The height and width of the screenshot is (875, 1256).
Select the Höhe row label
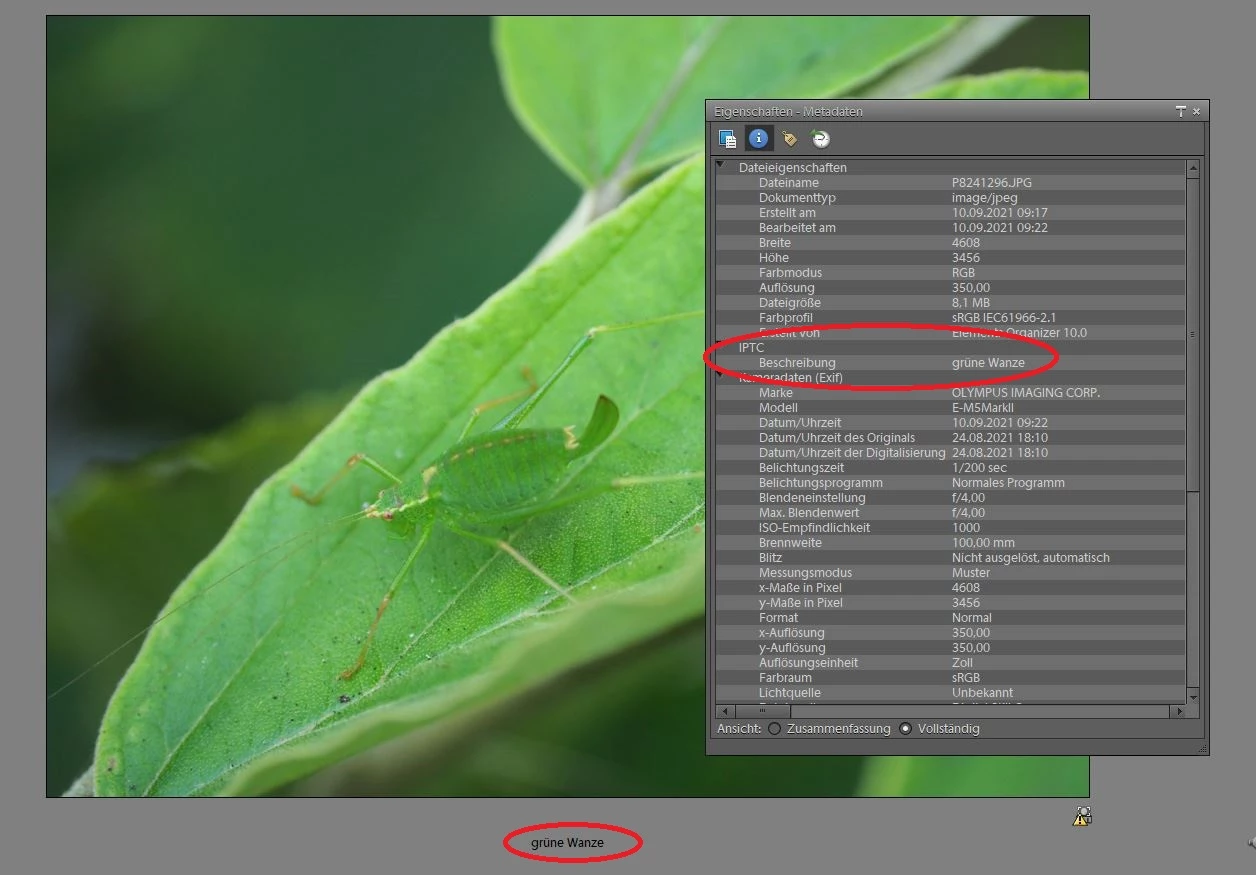click(x=773, y=257)
